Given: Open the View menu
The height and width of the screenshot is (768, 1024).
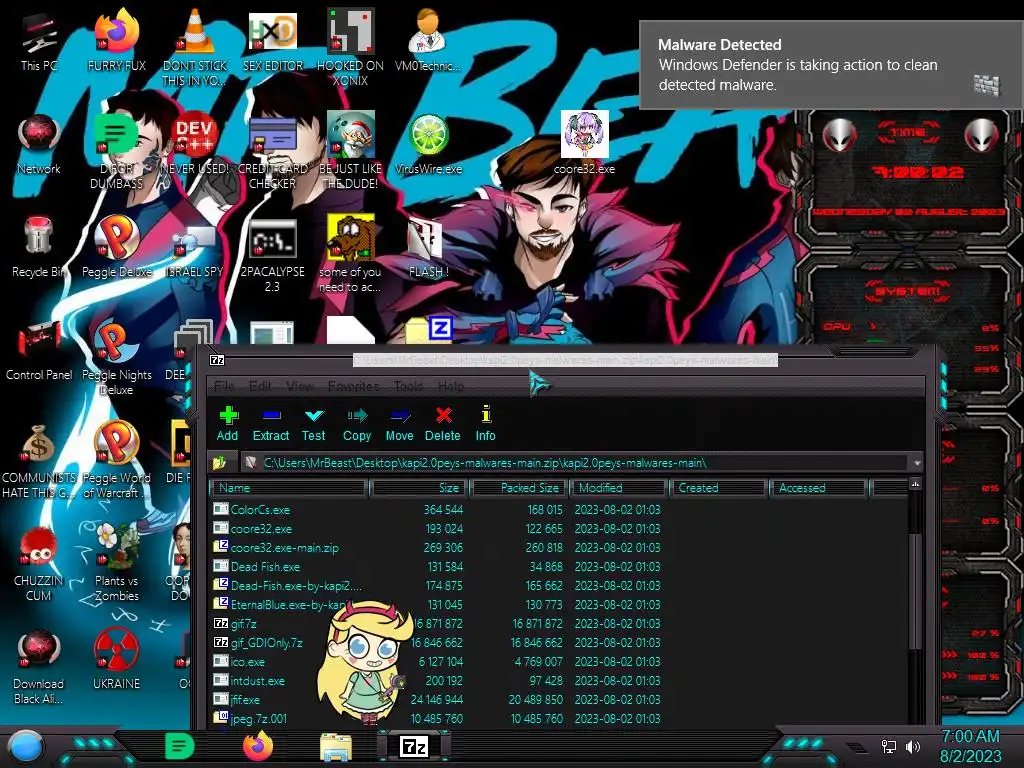Looking at the screenshot, I should 300,386.
